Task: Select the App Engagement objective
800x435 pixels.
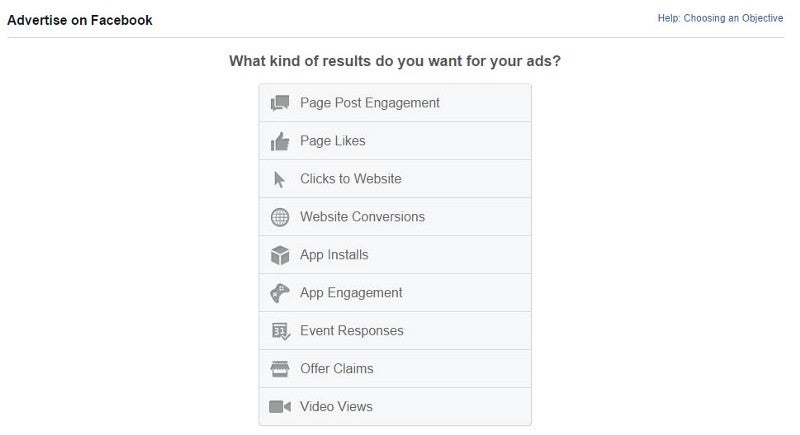Action: (351, 293)
